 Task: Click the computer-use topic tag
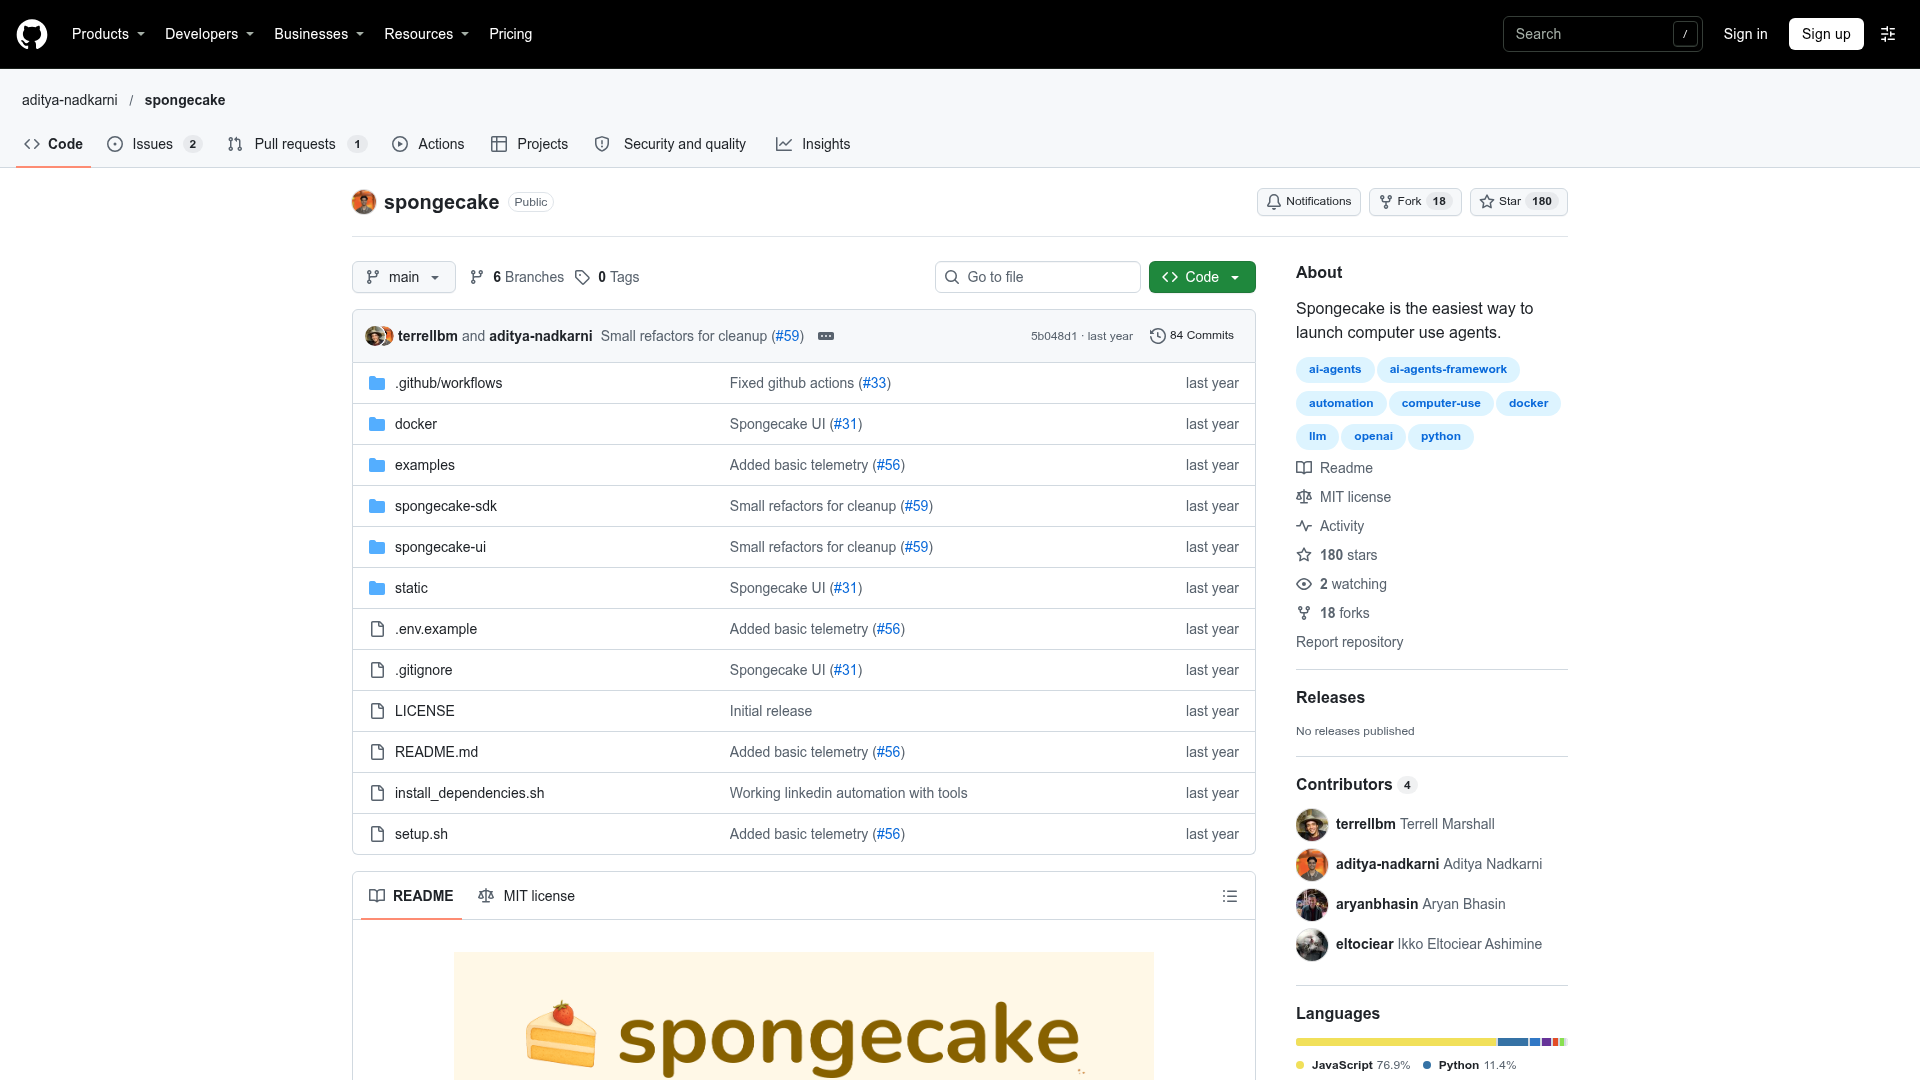pyautogui.click(x=1441, y=404)
